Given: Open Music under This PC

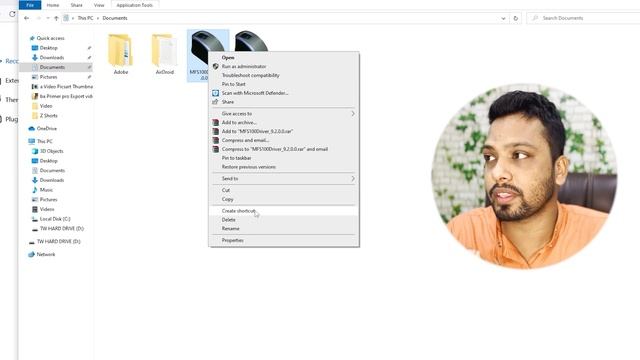Looking at the screenshot, I should tap(46, 190).
